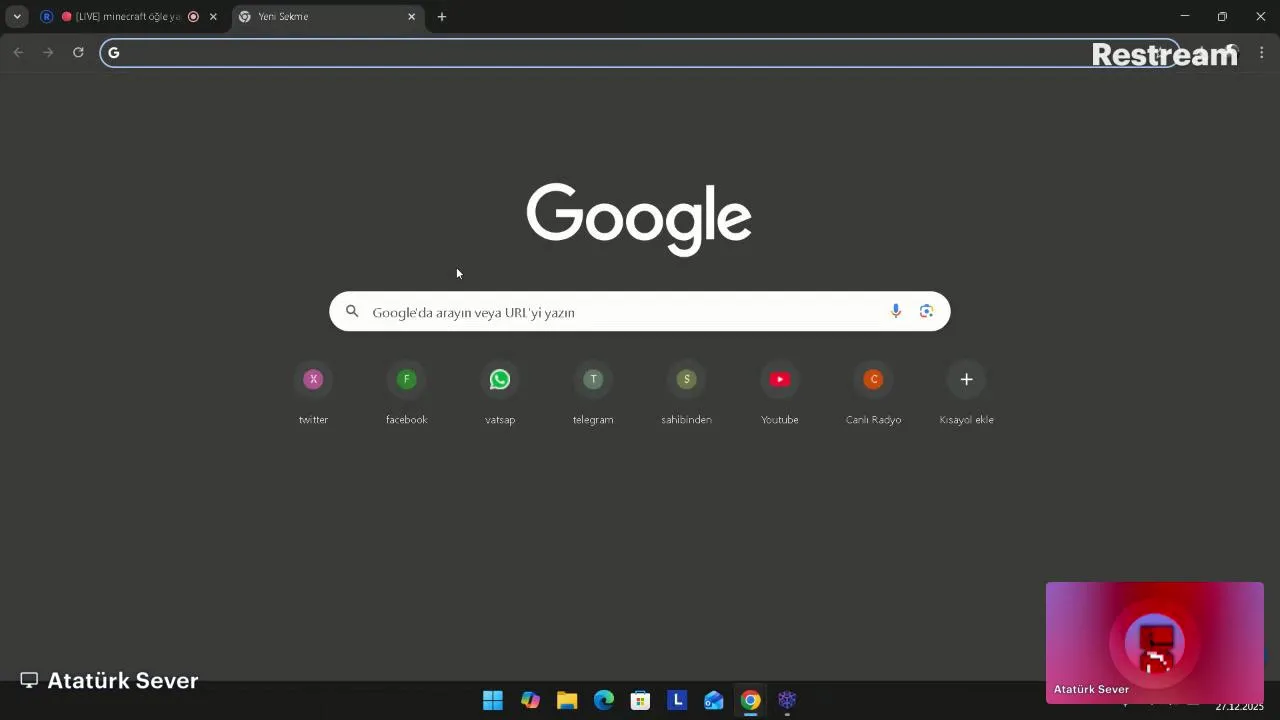Click the Google logo
Viewport: 1280px width, 720px height.
[639, 219]
